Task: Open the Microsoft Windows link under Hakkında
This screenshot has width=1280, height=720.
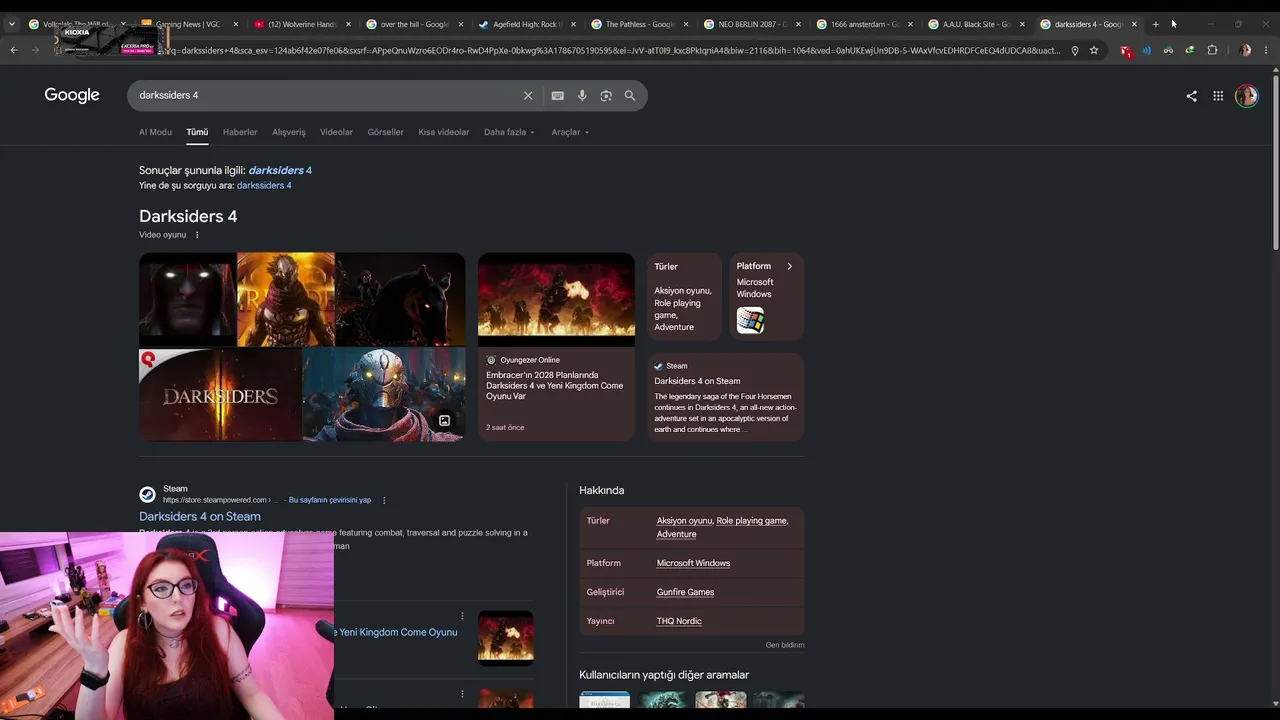Action: click(693, 563)
